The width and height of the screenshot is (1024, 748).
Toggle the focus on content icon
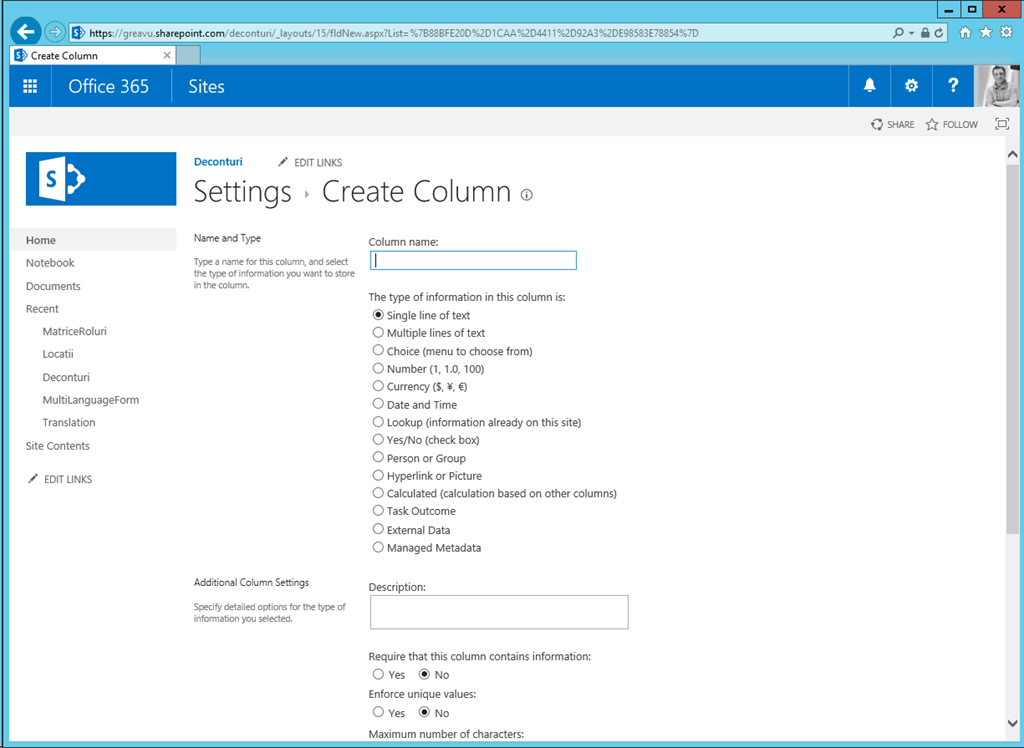[x=1002, y=124]
